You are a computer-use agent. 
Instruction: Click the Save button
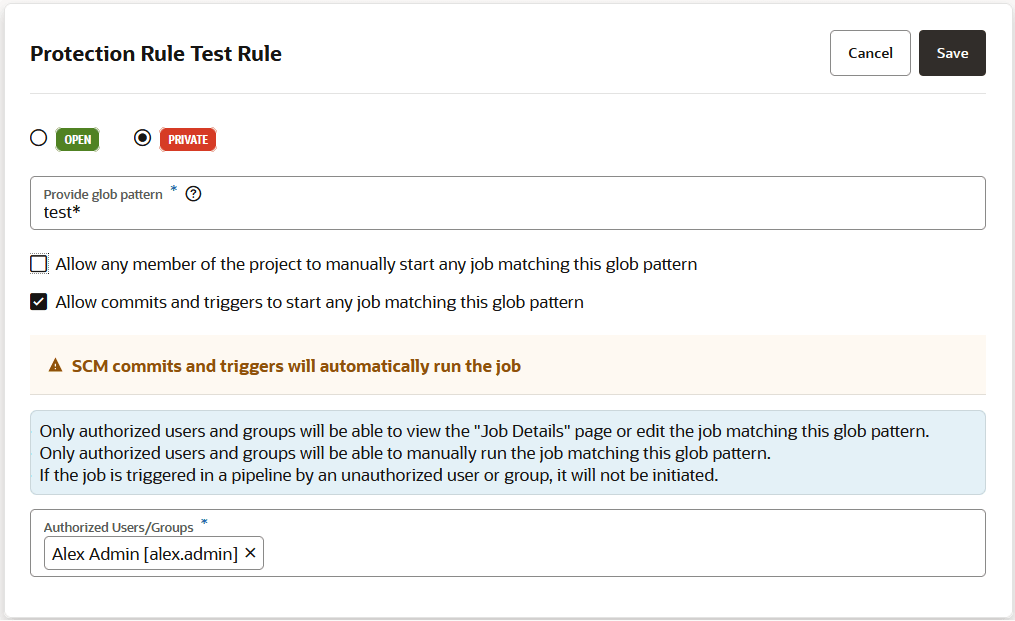pyautogui.click(x=952, y=53)
